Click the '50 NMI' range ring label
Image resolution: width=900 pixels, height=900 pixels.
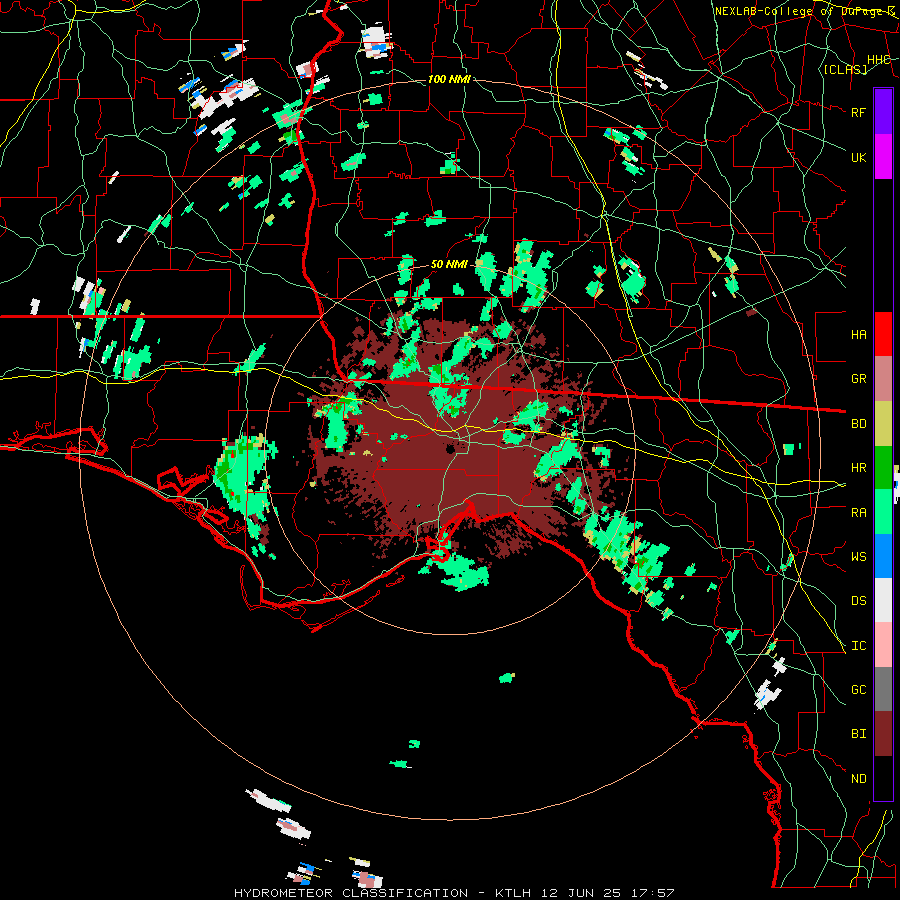coord(449,265)
